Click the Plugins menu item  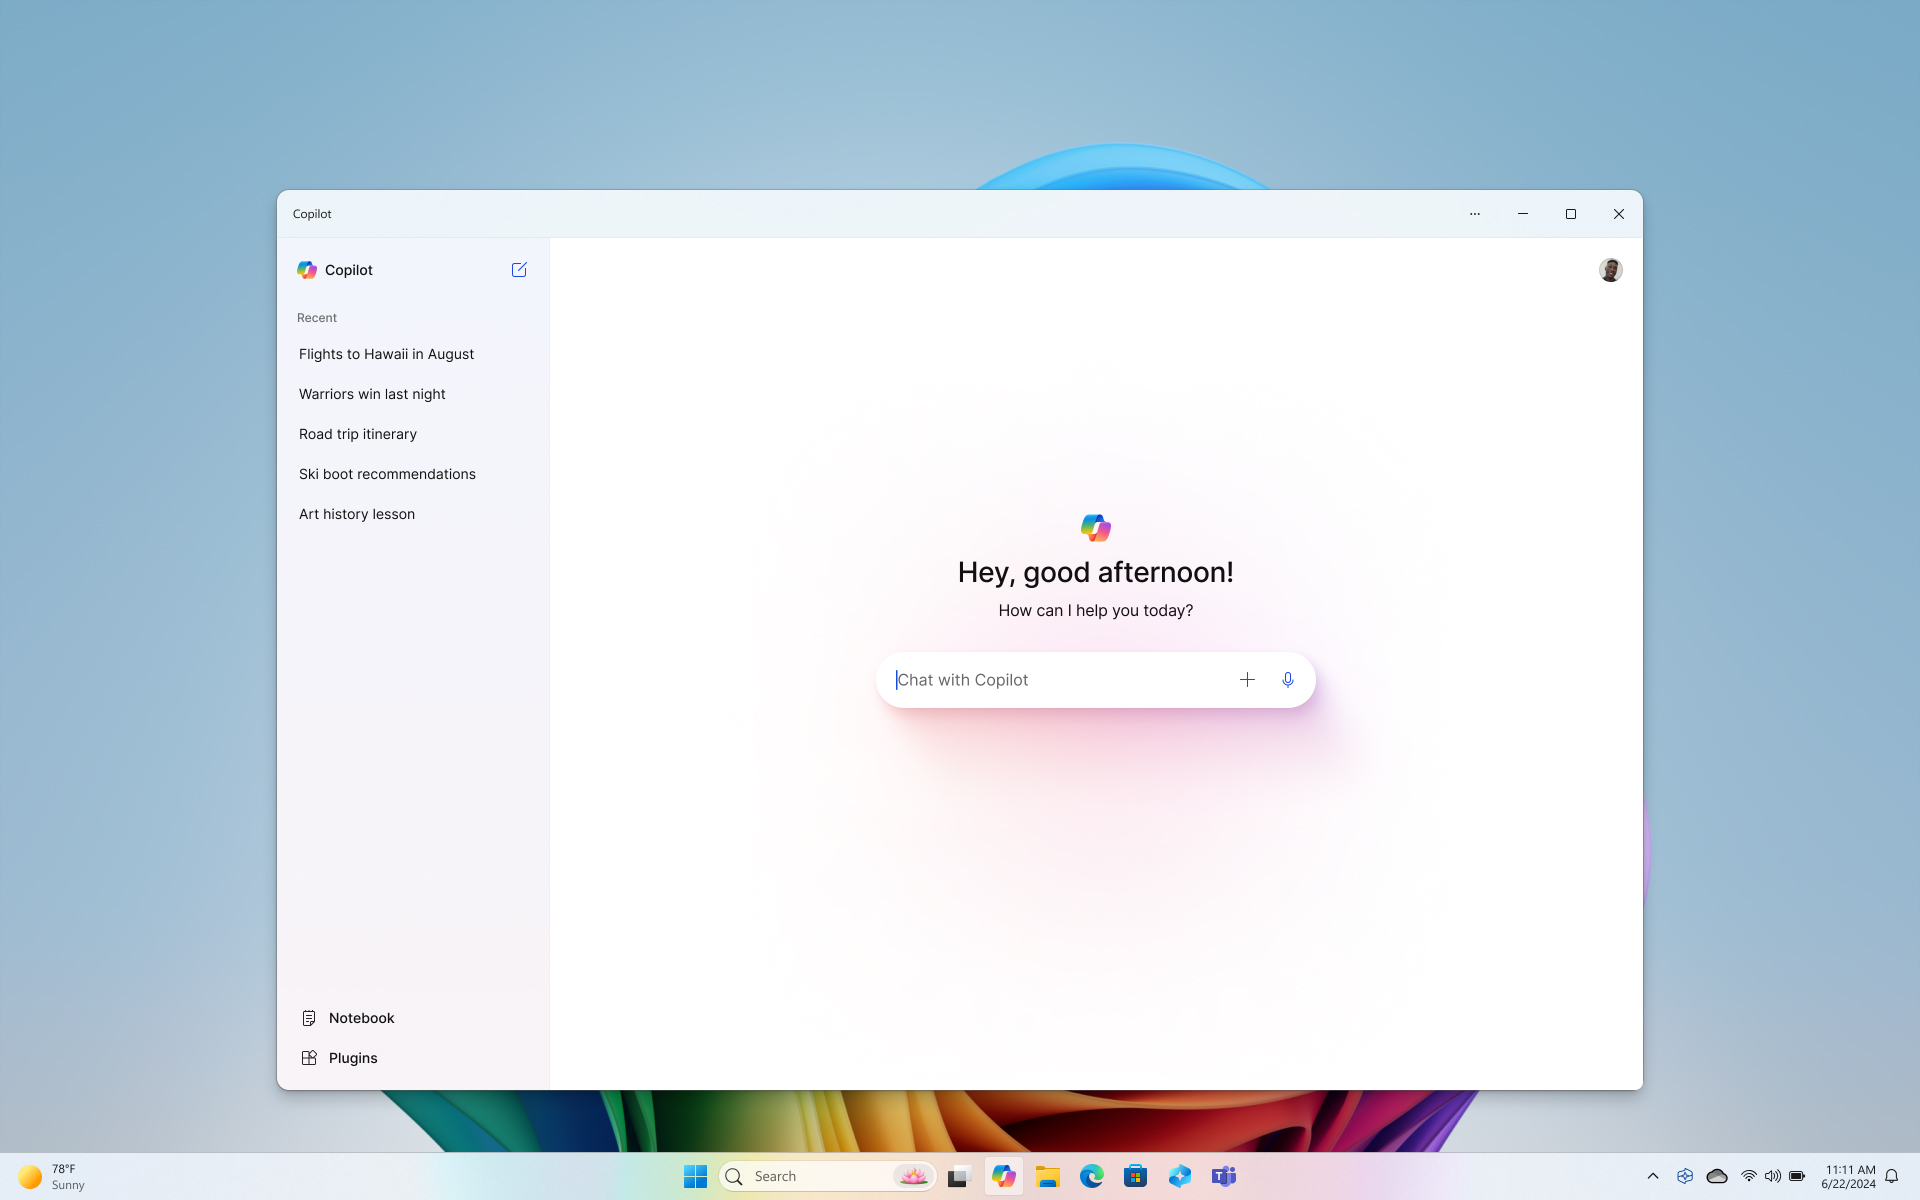pyautogui.click(x=354, y=1058)
